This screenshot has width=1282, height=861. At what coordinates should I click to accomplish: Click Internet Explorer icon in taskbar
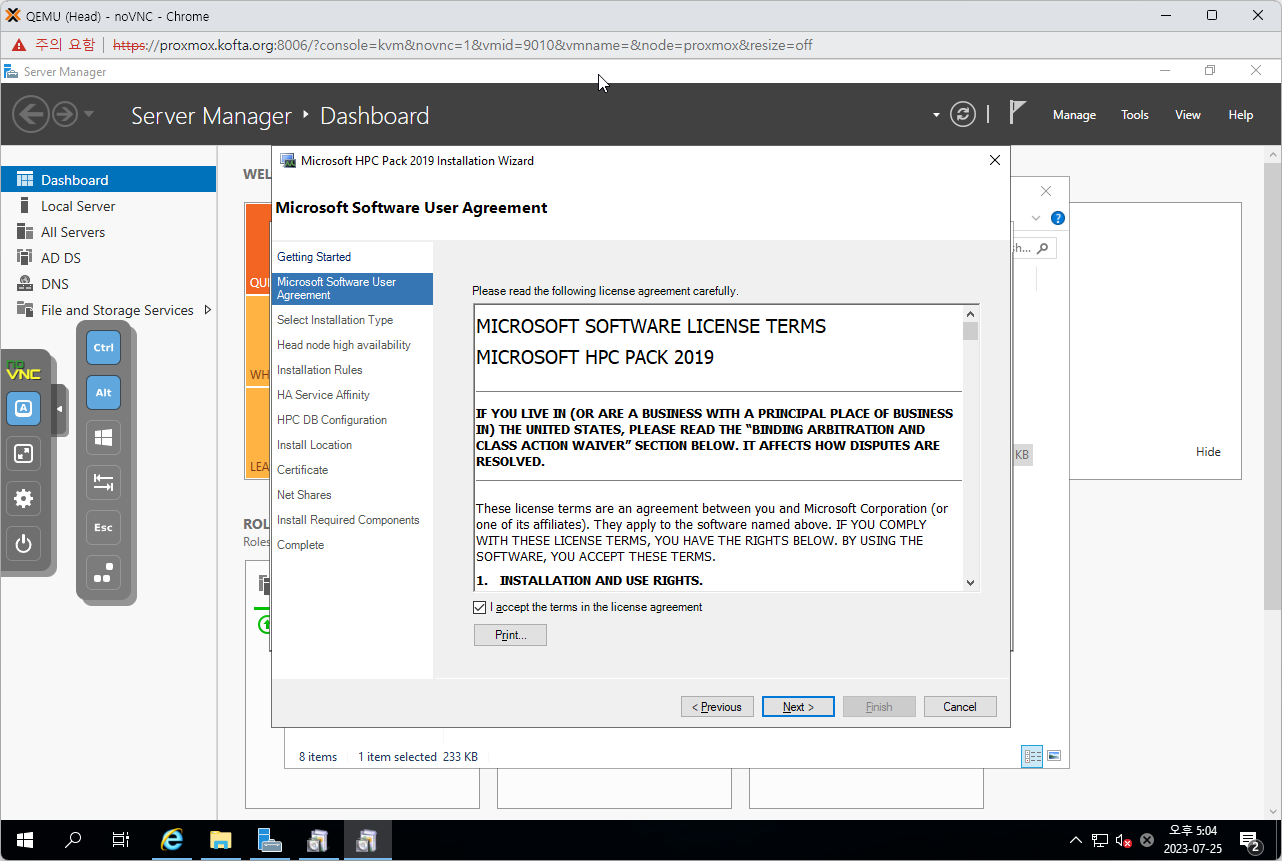click(x=172, y=840)
